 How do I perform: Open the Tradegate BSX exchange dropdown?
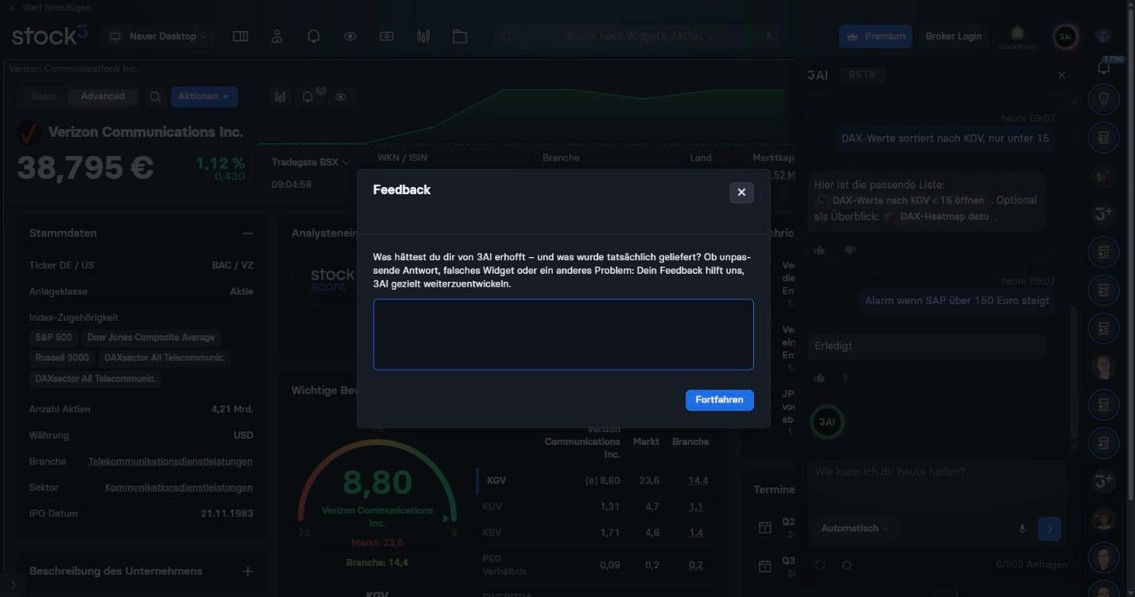coord(311,162)
